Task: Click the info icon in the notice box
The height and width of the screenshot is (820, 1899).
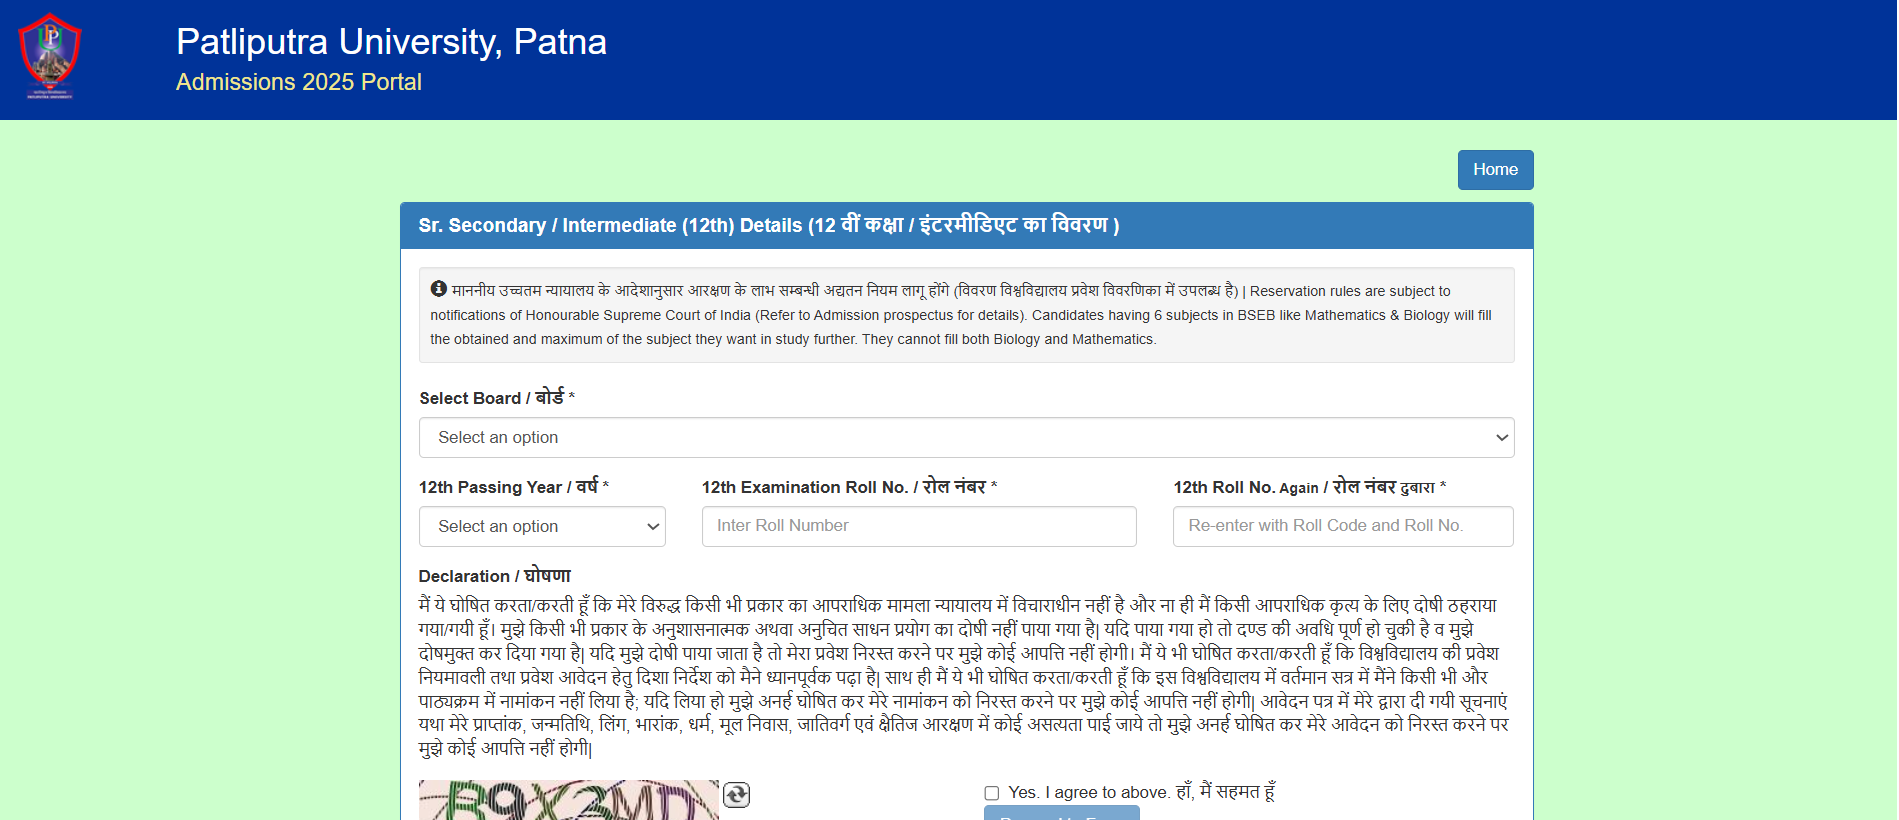Action: click(438, 289)
